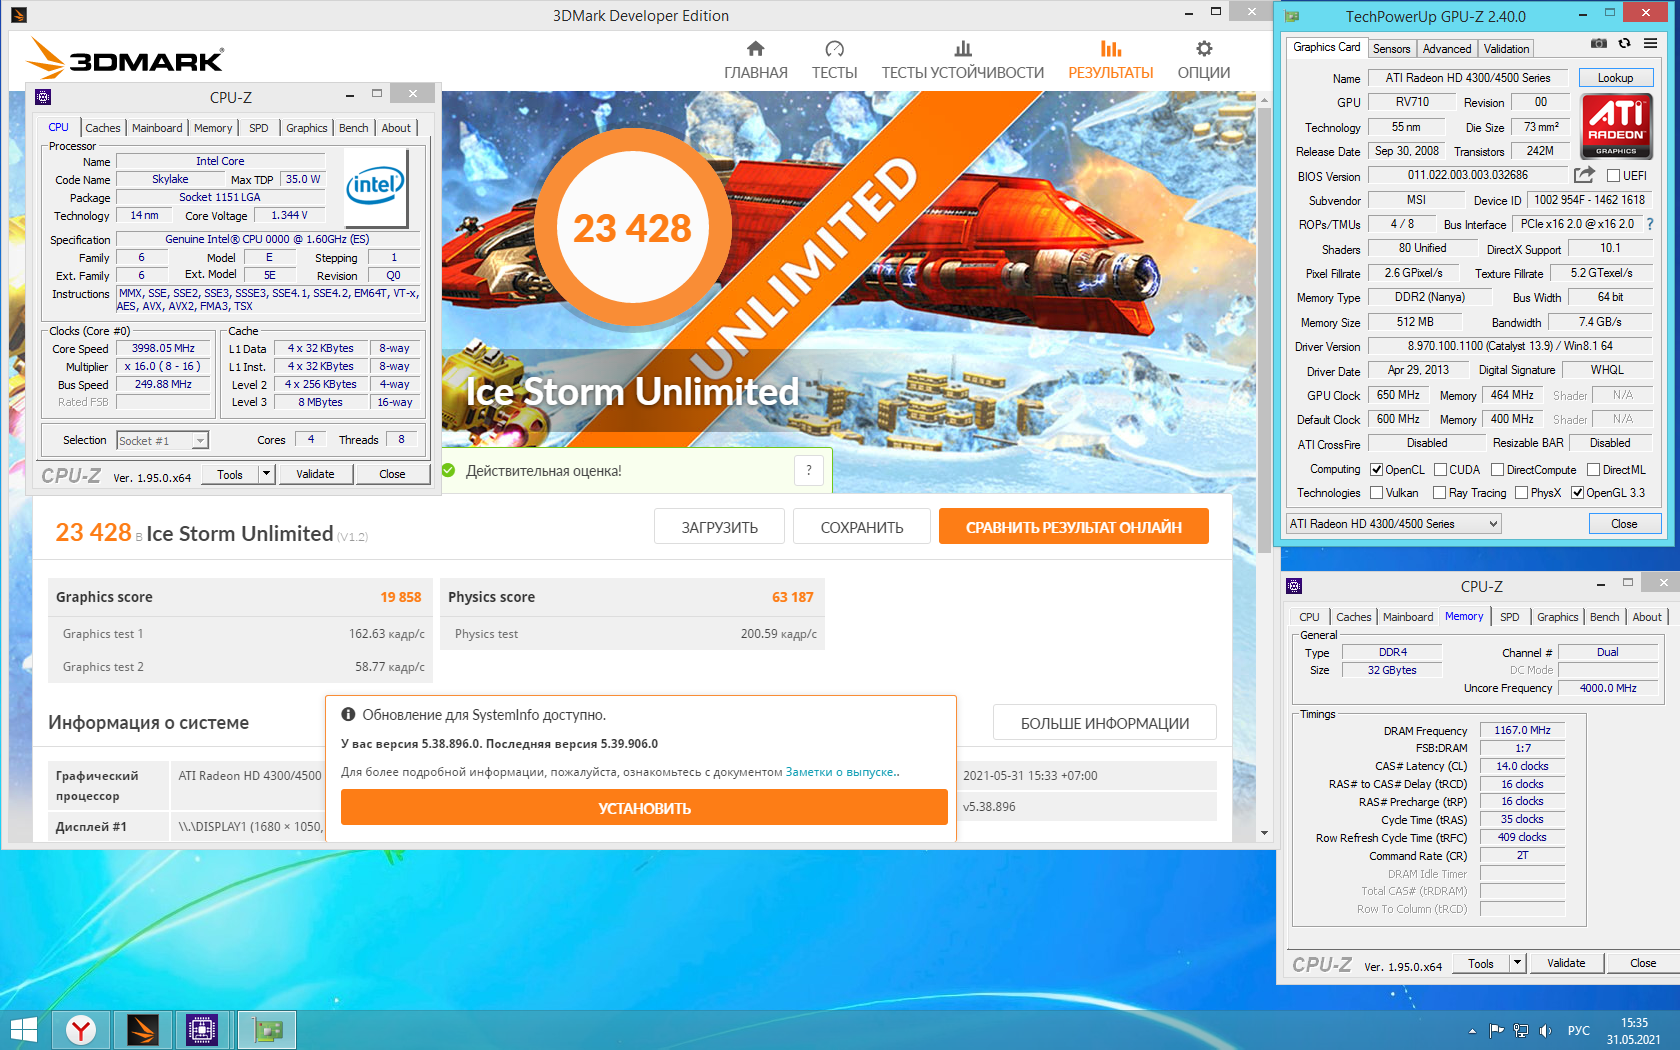Expand Tools dropdown arrow in left CPU-Z

pos(267,474)
